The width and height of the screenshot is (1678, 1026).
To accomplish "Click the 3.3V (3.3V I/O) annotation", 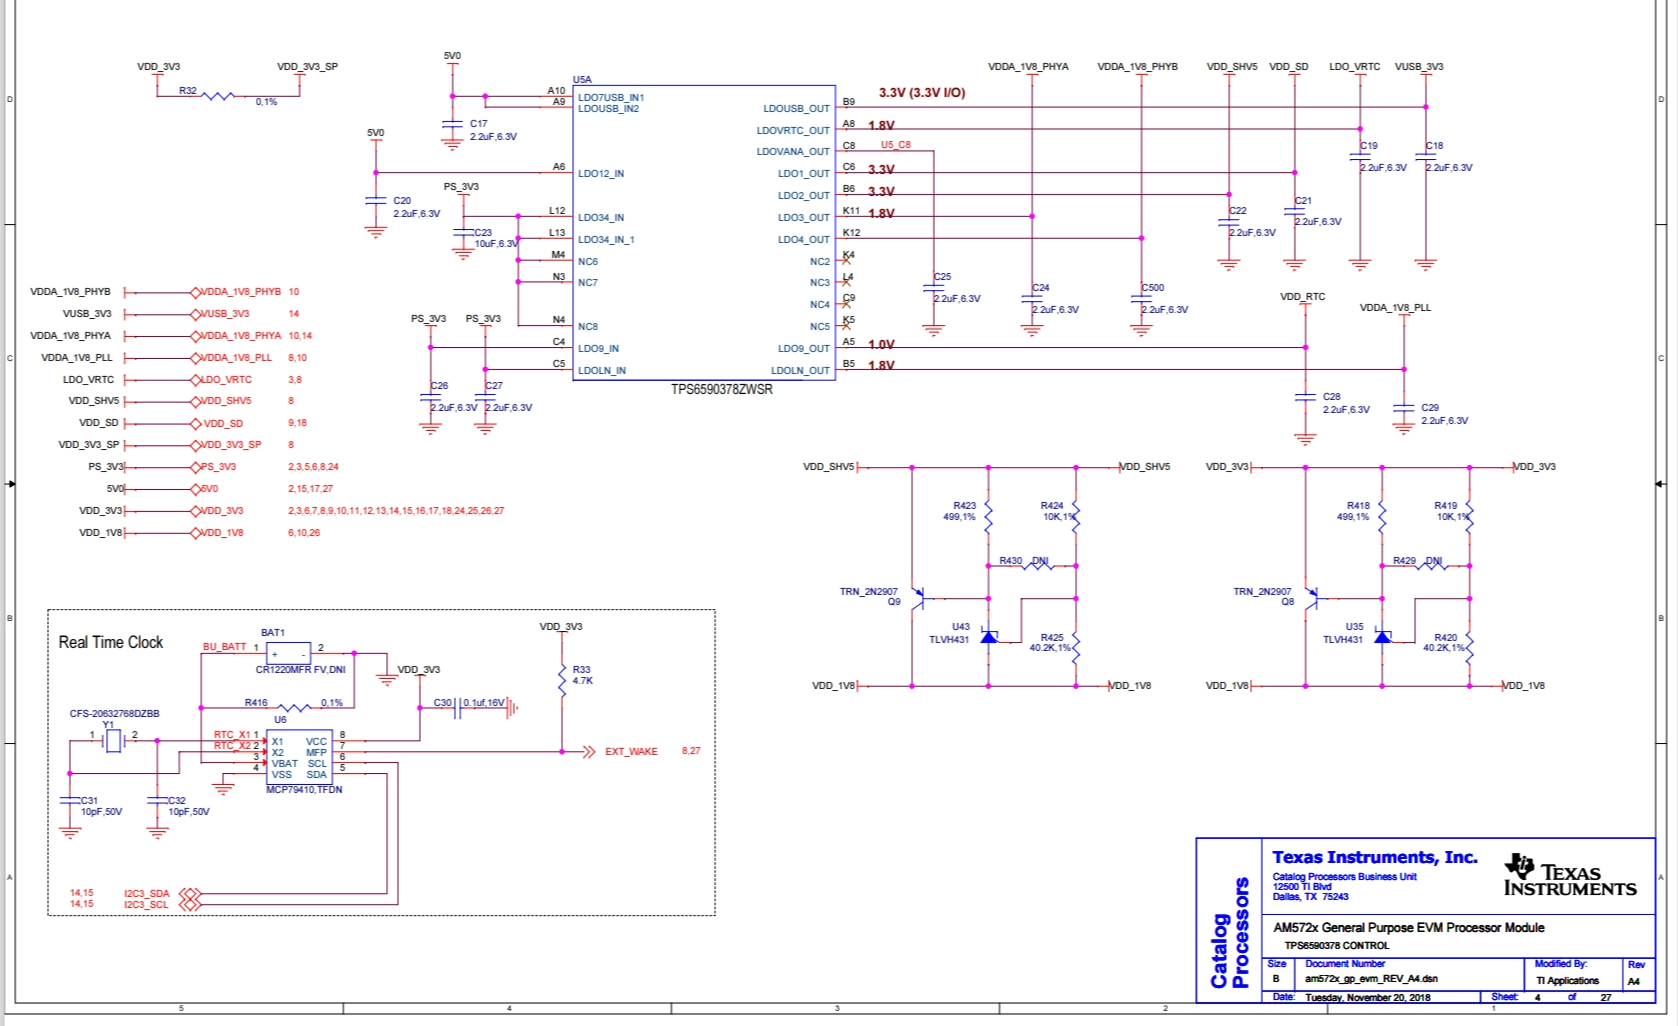I will point(922,93).
